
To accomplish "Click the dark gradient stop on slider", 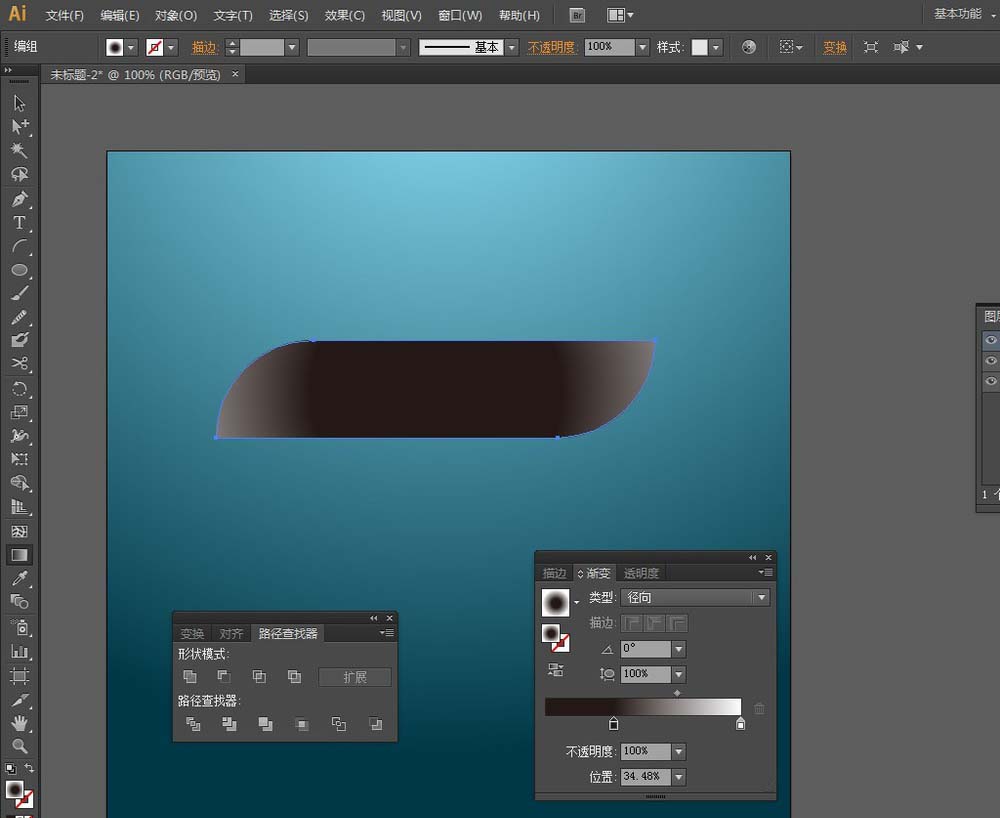I will pos(614,724).
